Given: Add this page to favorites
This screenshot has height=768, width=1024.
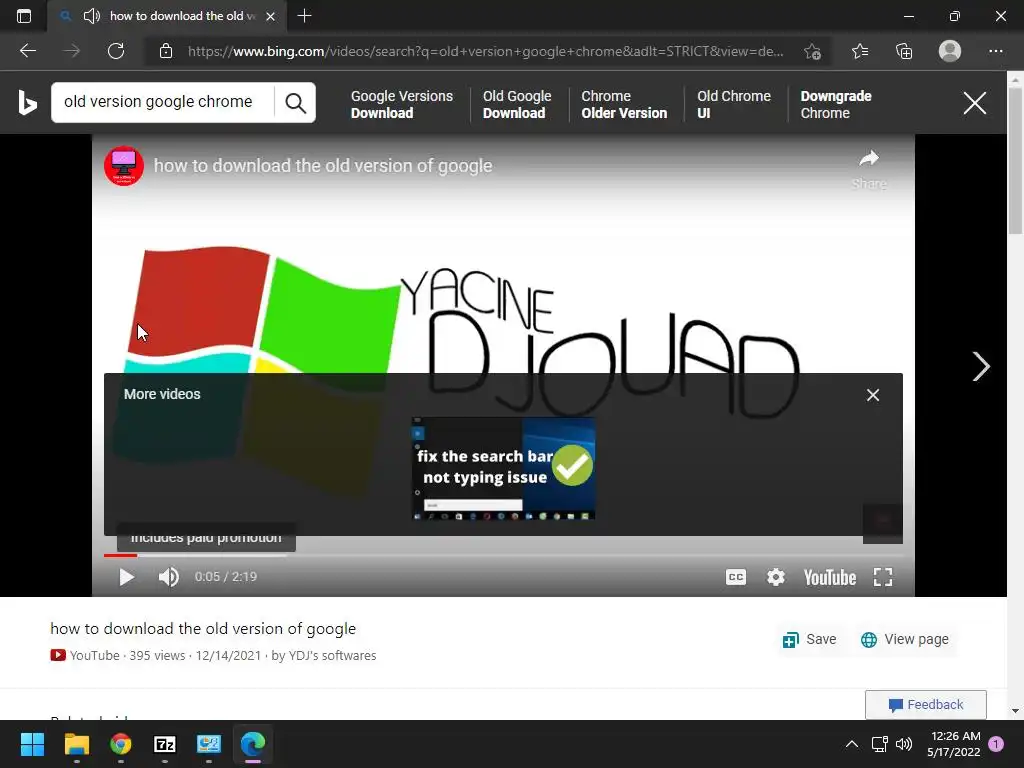Looking at the screenshot, I should point(812,51).
